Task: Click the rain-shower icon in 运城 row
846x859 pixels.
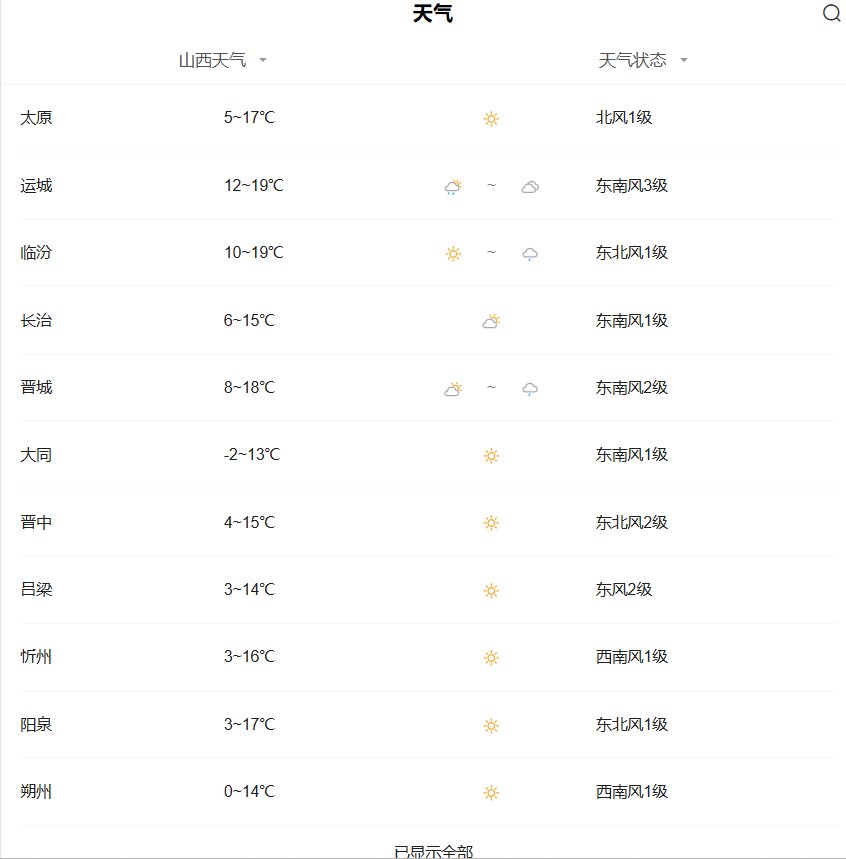Action: [453, 186]
